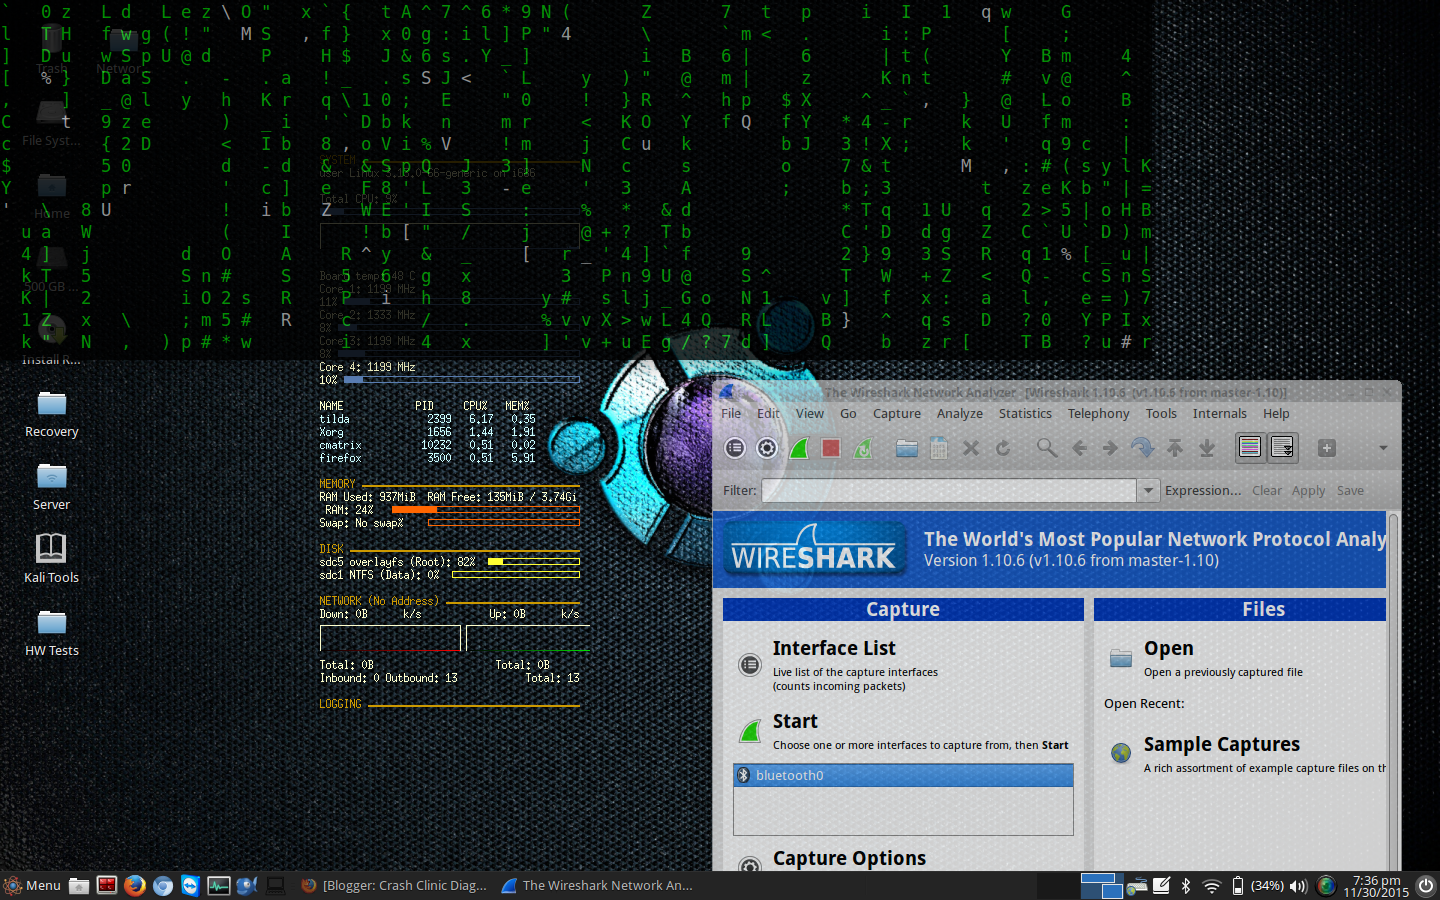Viewport: 1440px width, 900px height.
Task: Open the Analyze menu
Action: (960, 413)
